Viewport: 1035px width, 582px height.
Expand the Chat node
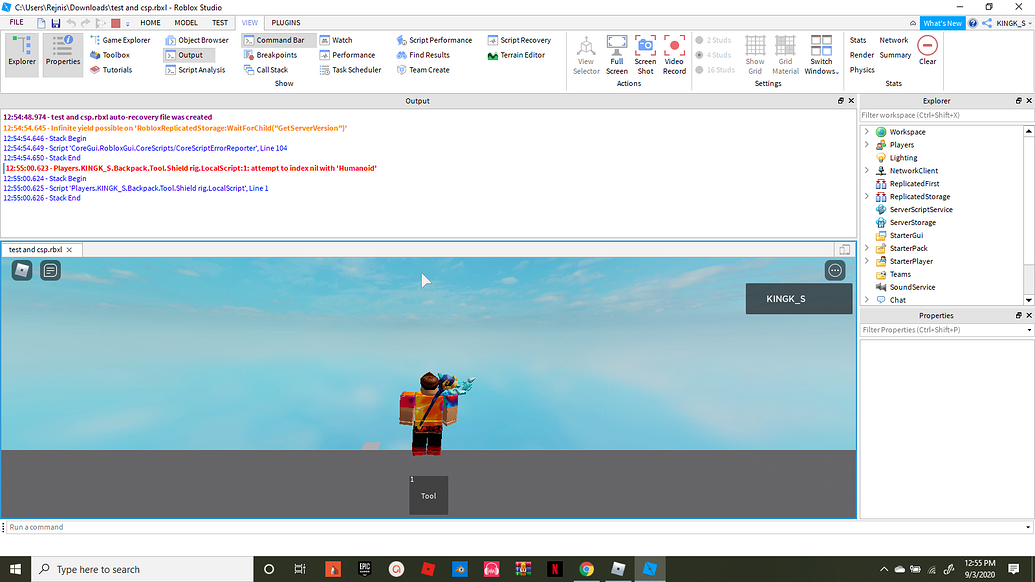point(867,300)
